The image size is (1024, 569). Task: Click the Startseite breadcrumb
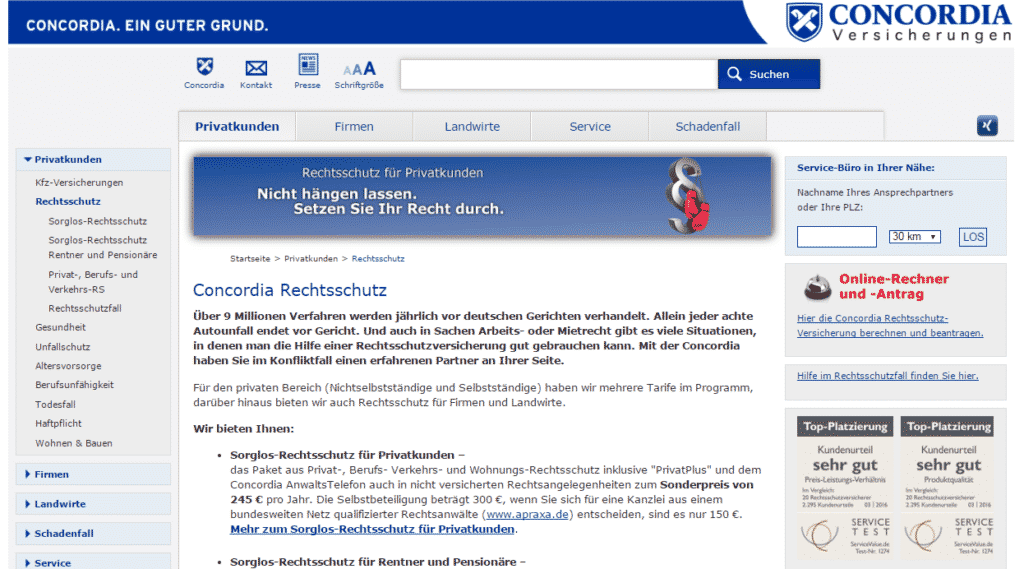pos(249,259)
